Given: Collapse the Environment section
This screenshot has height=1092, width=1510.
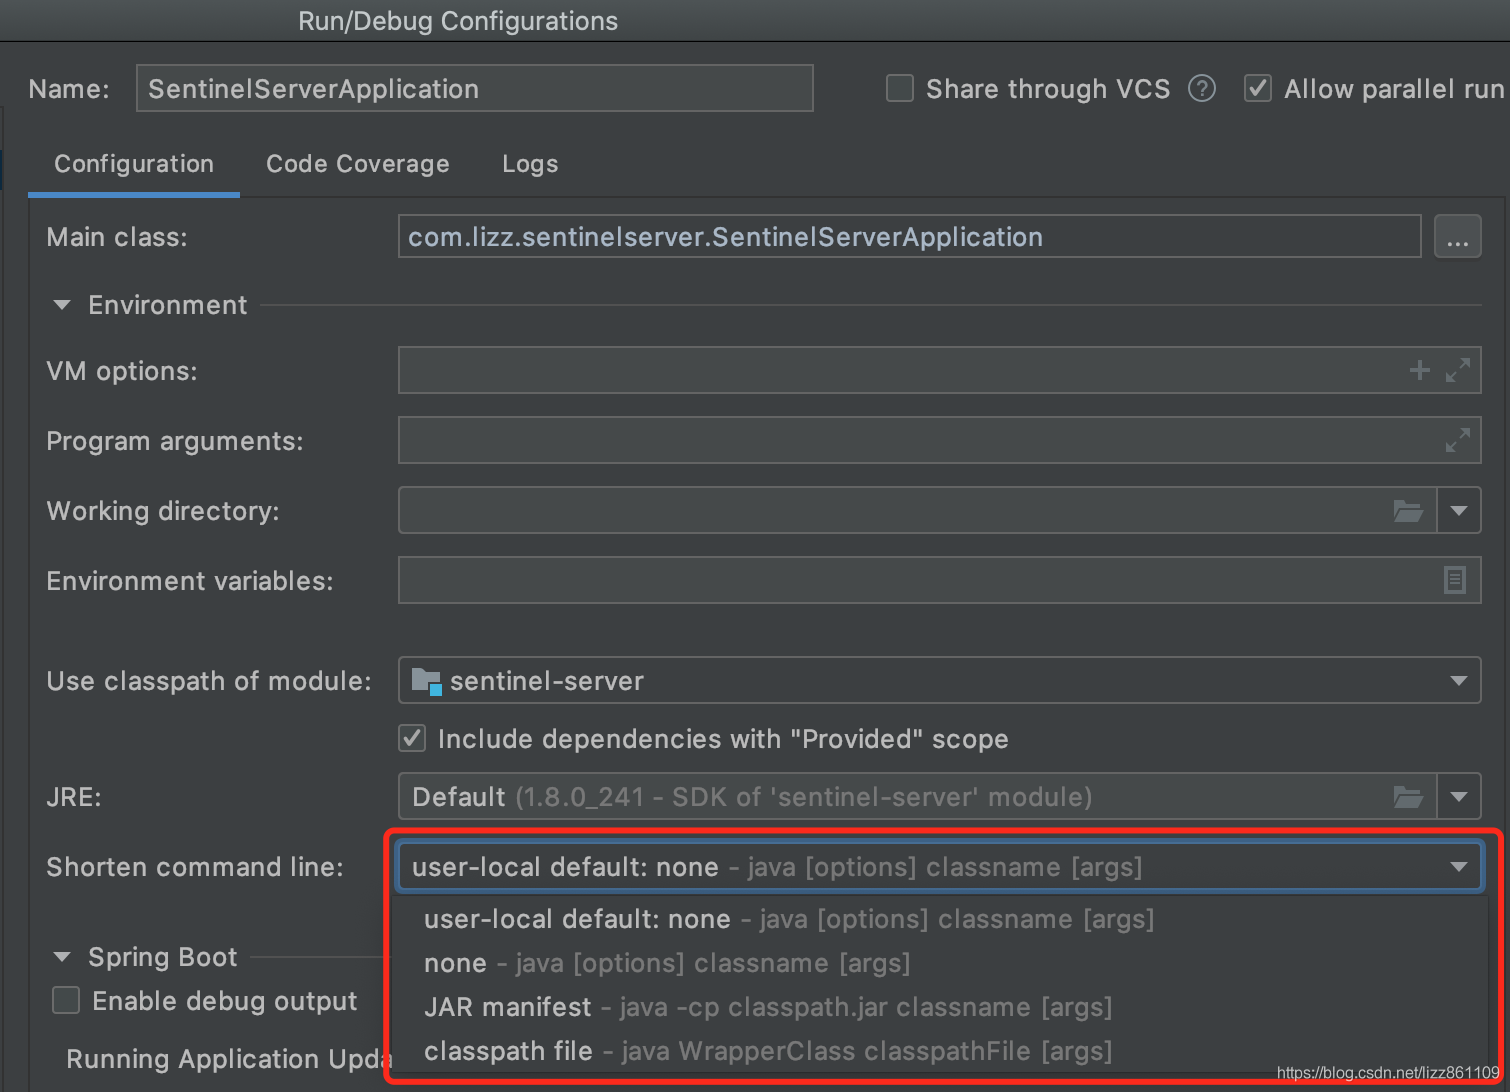Looking at the screenshot, I should (62, 305).
